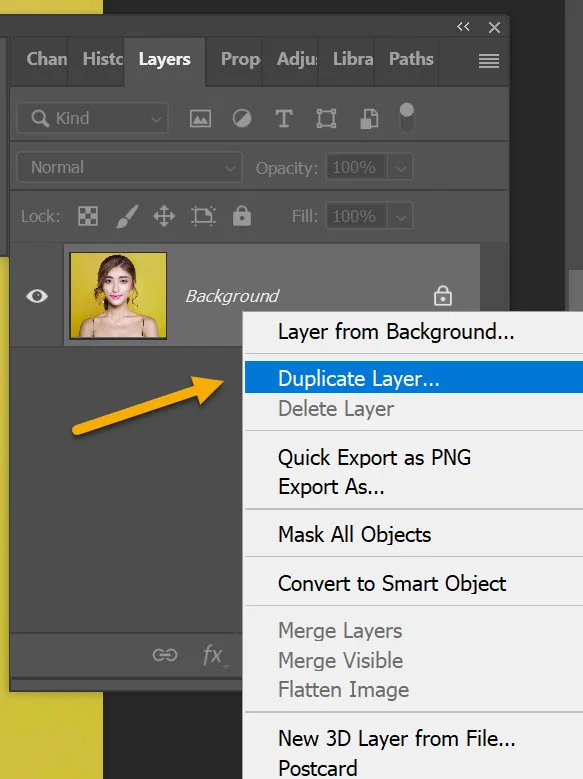Filter for shape layers icon

[x=327, y=119]
